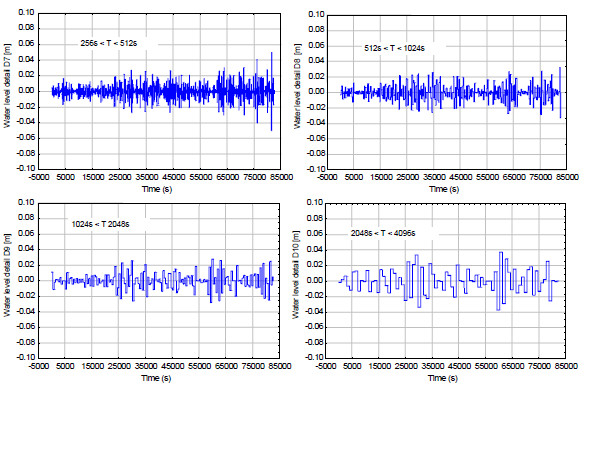Click the '0.06' tick on the D9 y-axis
Image resolution: width=601 pixels, height=469 pixels.
(26, 233)
